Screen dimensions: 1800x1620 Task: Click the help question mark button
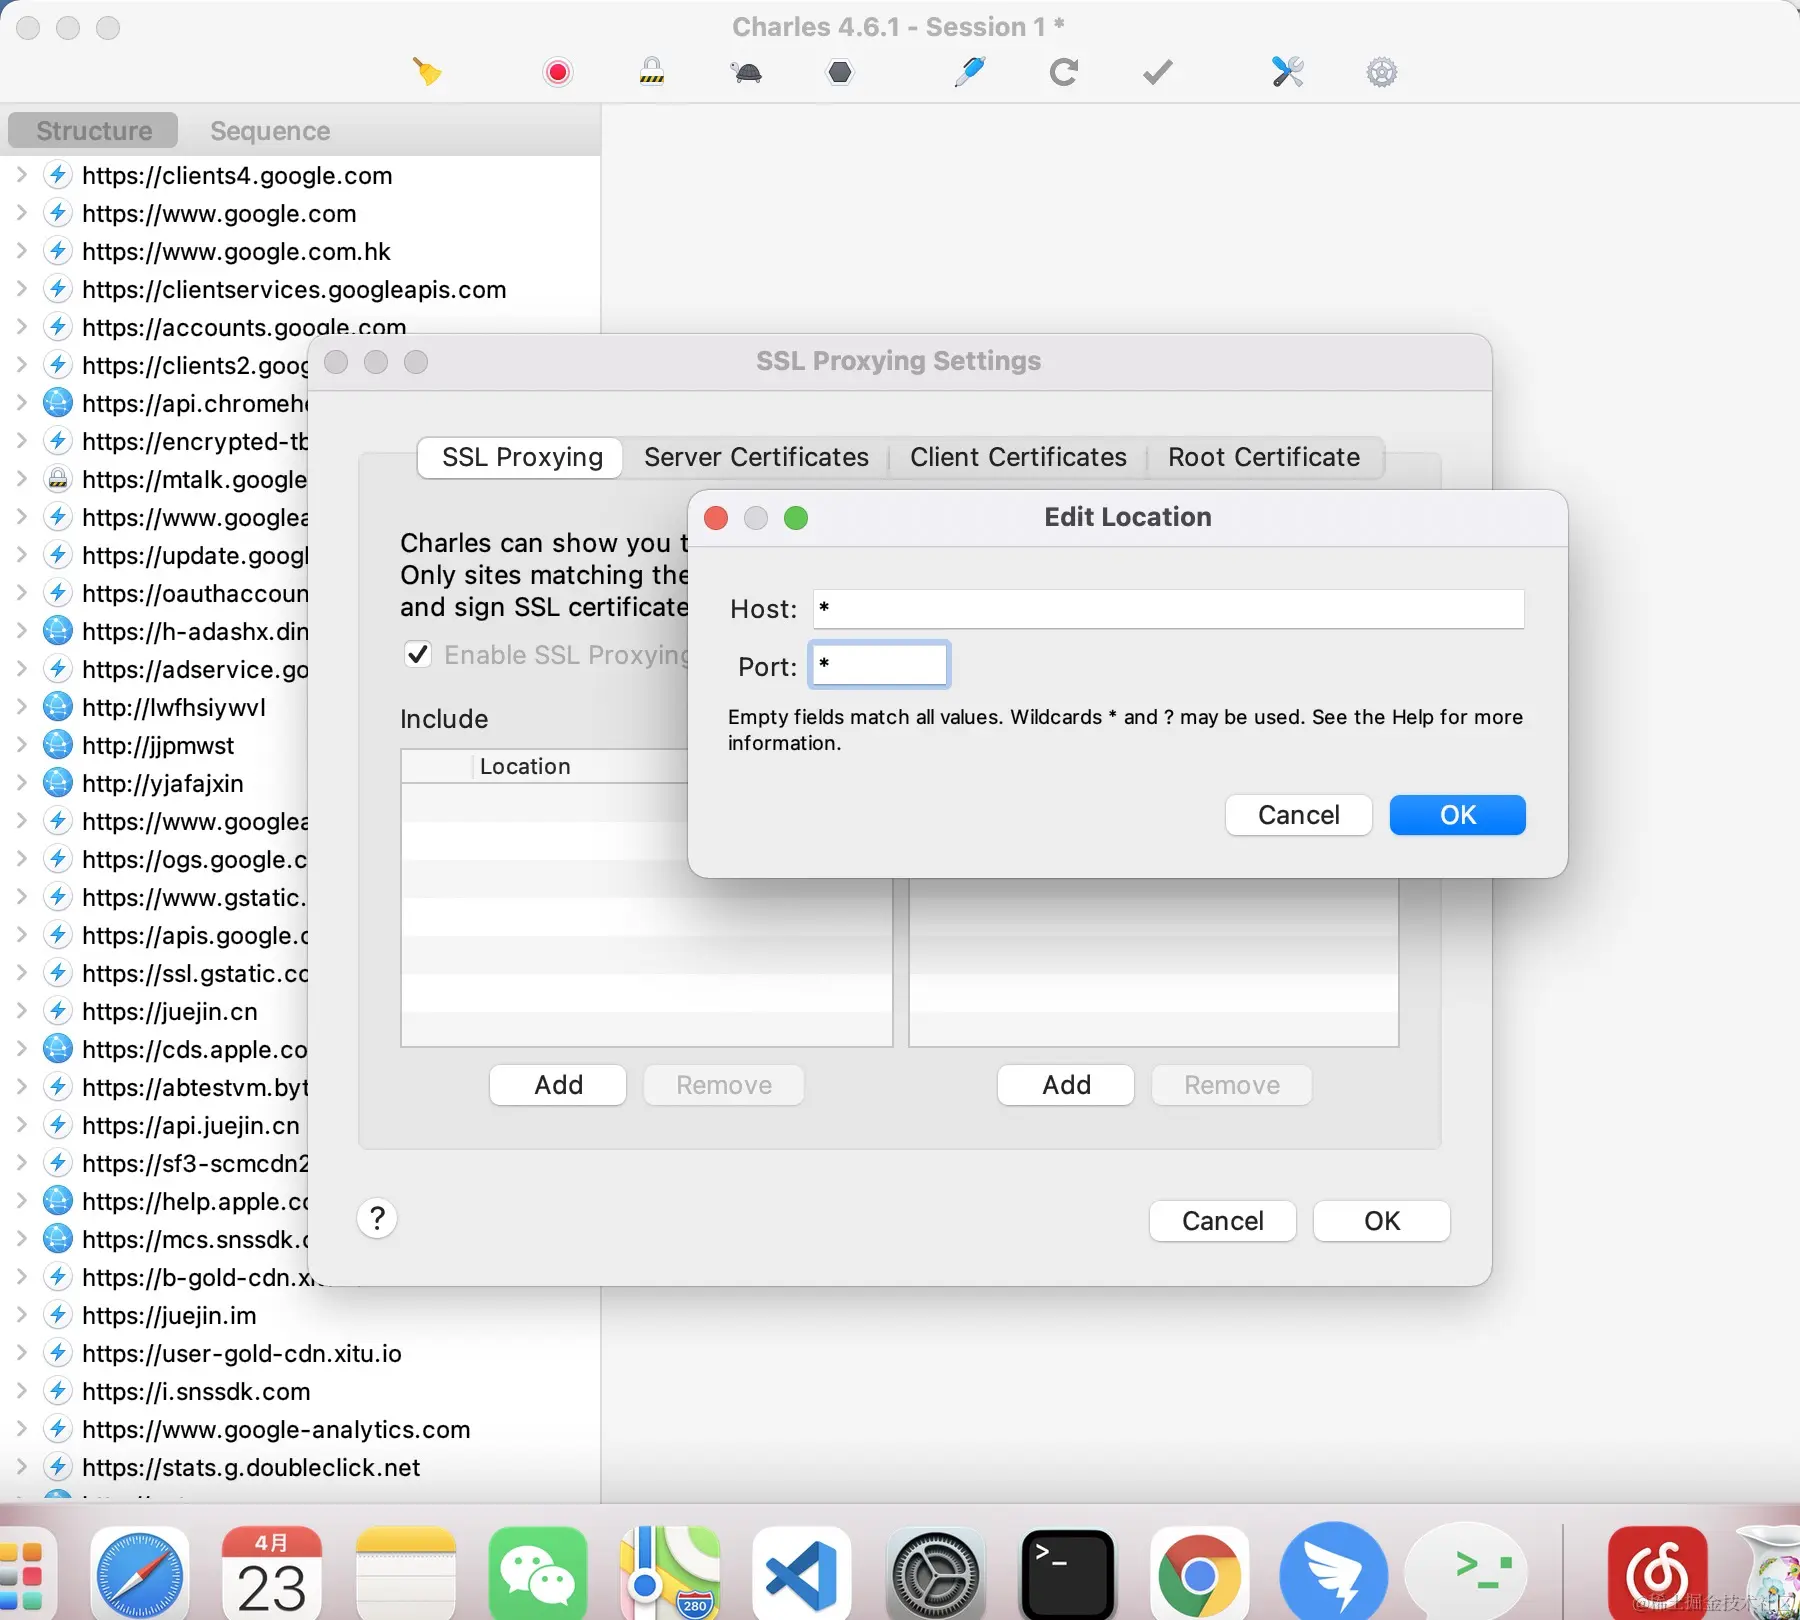pyautogui.click(x=377, y=1219)
